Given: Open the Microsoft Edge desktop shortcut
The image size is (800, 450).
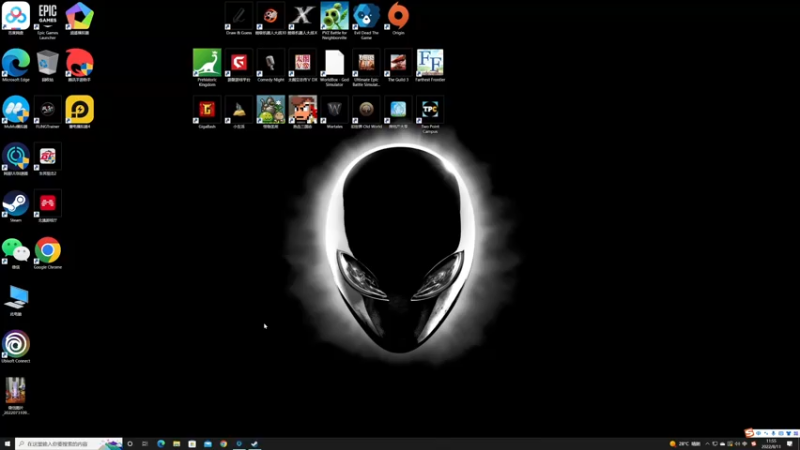Looking at the screenshot, I should click(x=16, y=65).
